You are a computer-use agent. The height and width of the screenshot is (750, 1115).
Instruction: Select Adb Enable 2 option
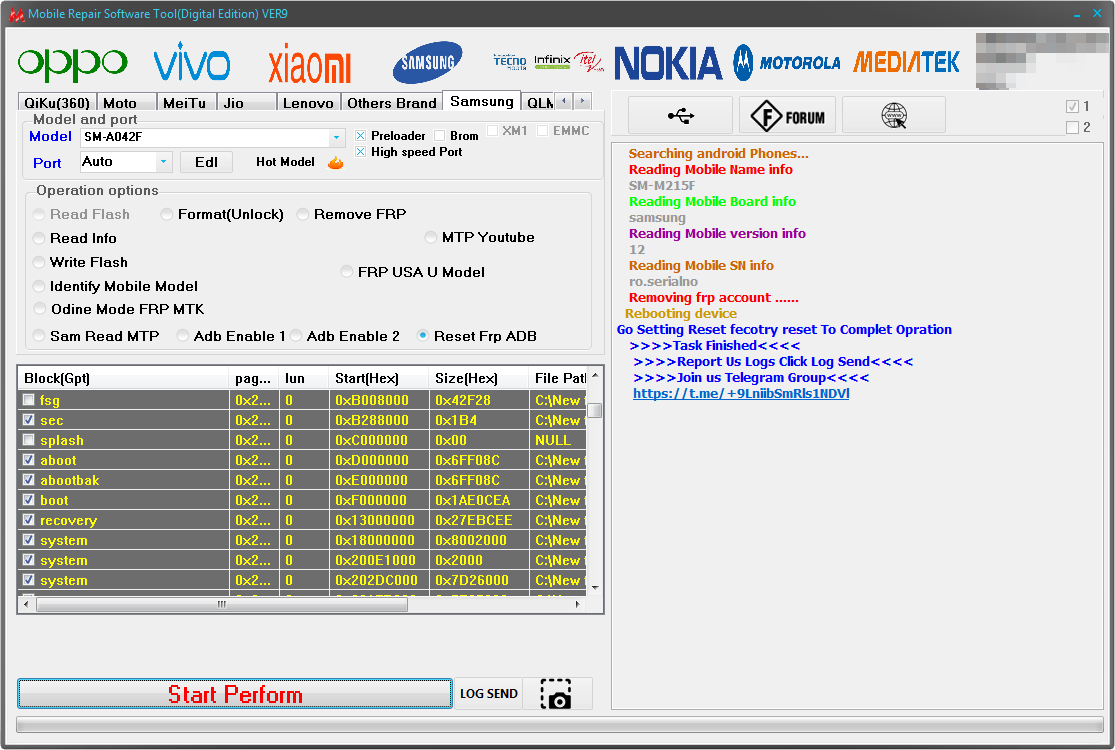[297, 336]
